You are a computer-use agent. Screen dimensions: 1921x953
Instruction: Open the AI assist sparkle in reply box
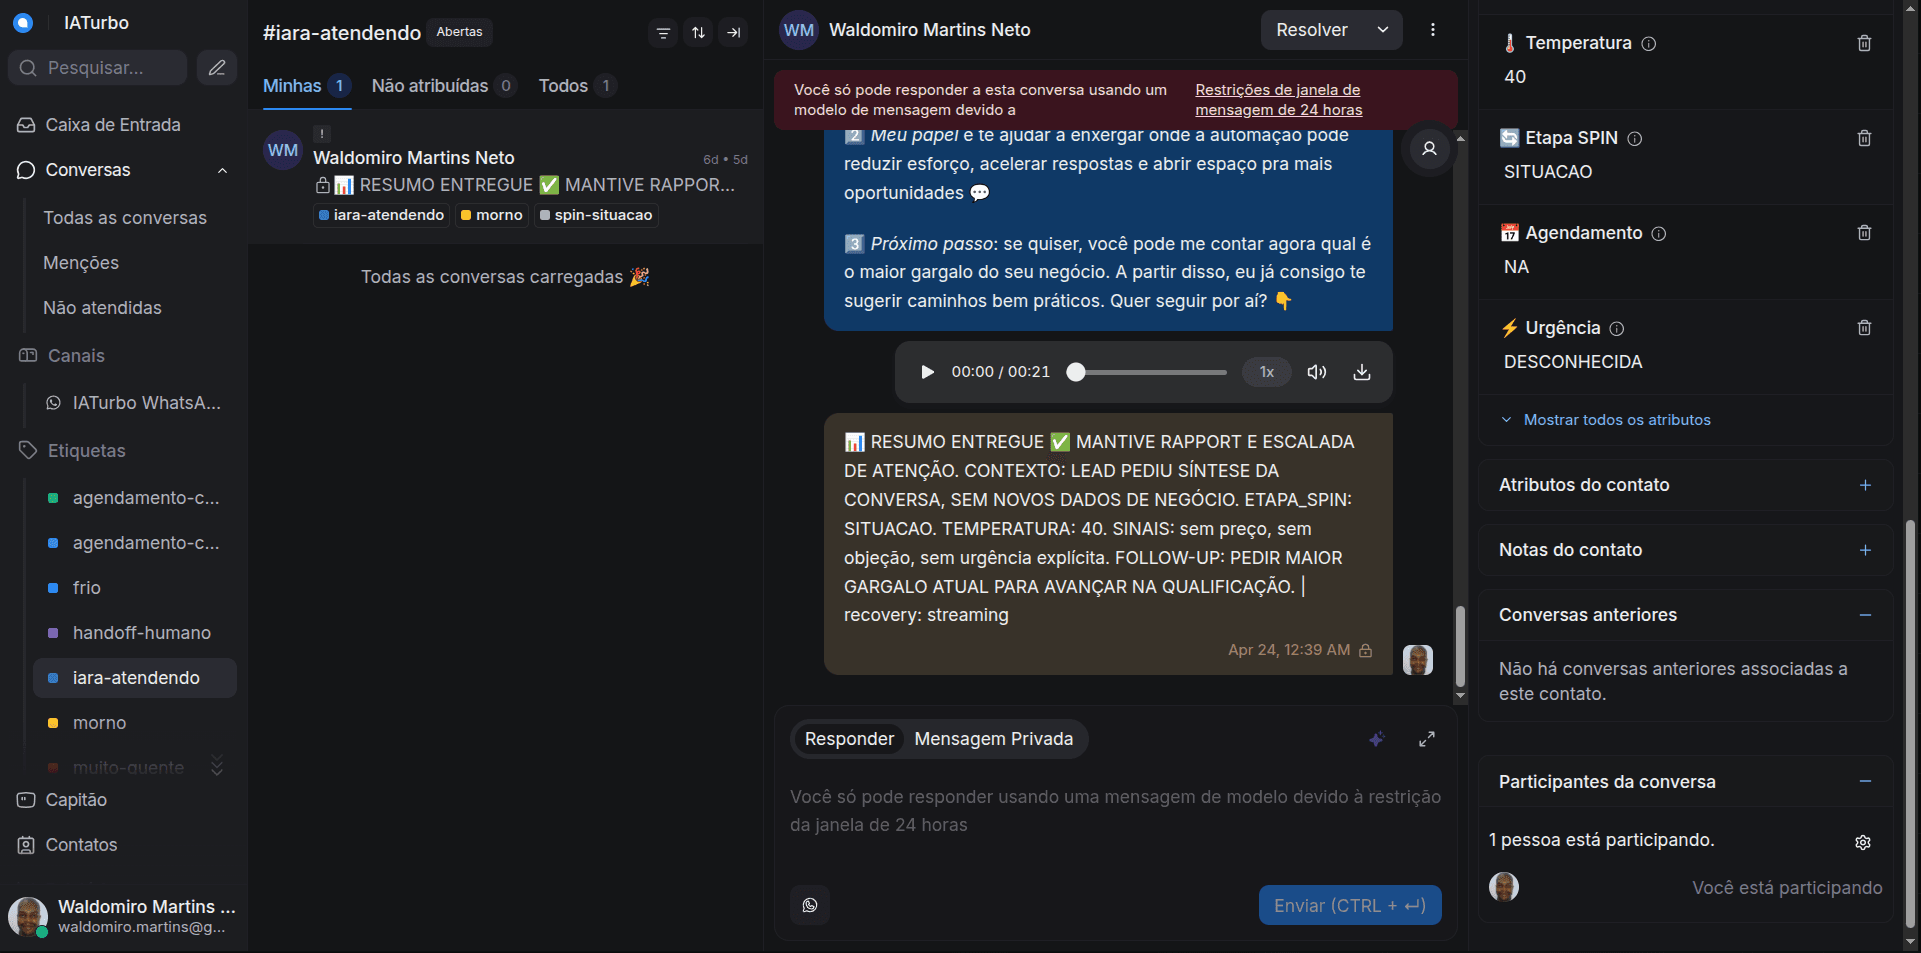(1376, 739)
